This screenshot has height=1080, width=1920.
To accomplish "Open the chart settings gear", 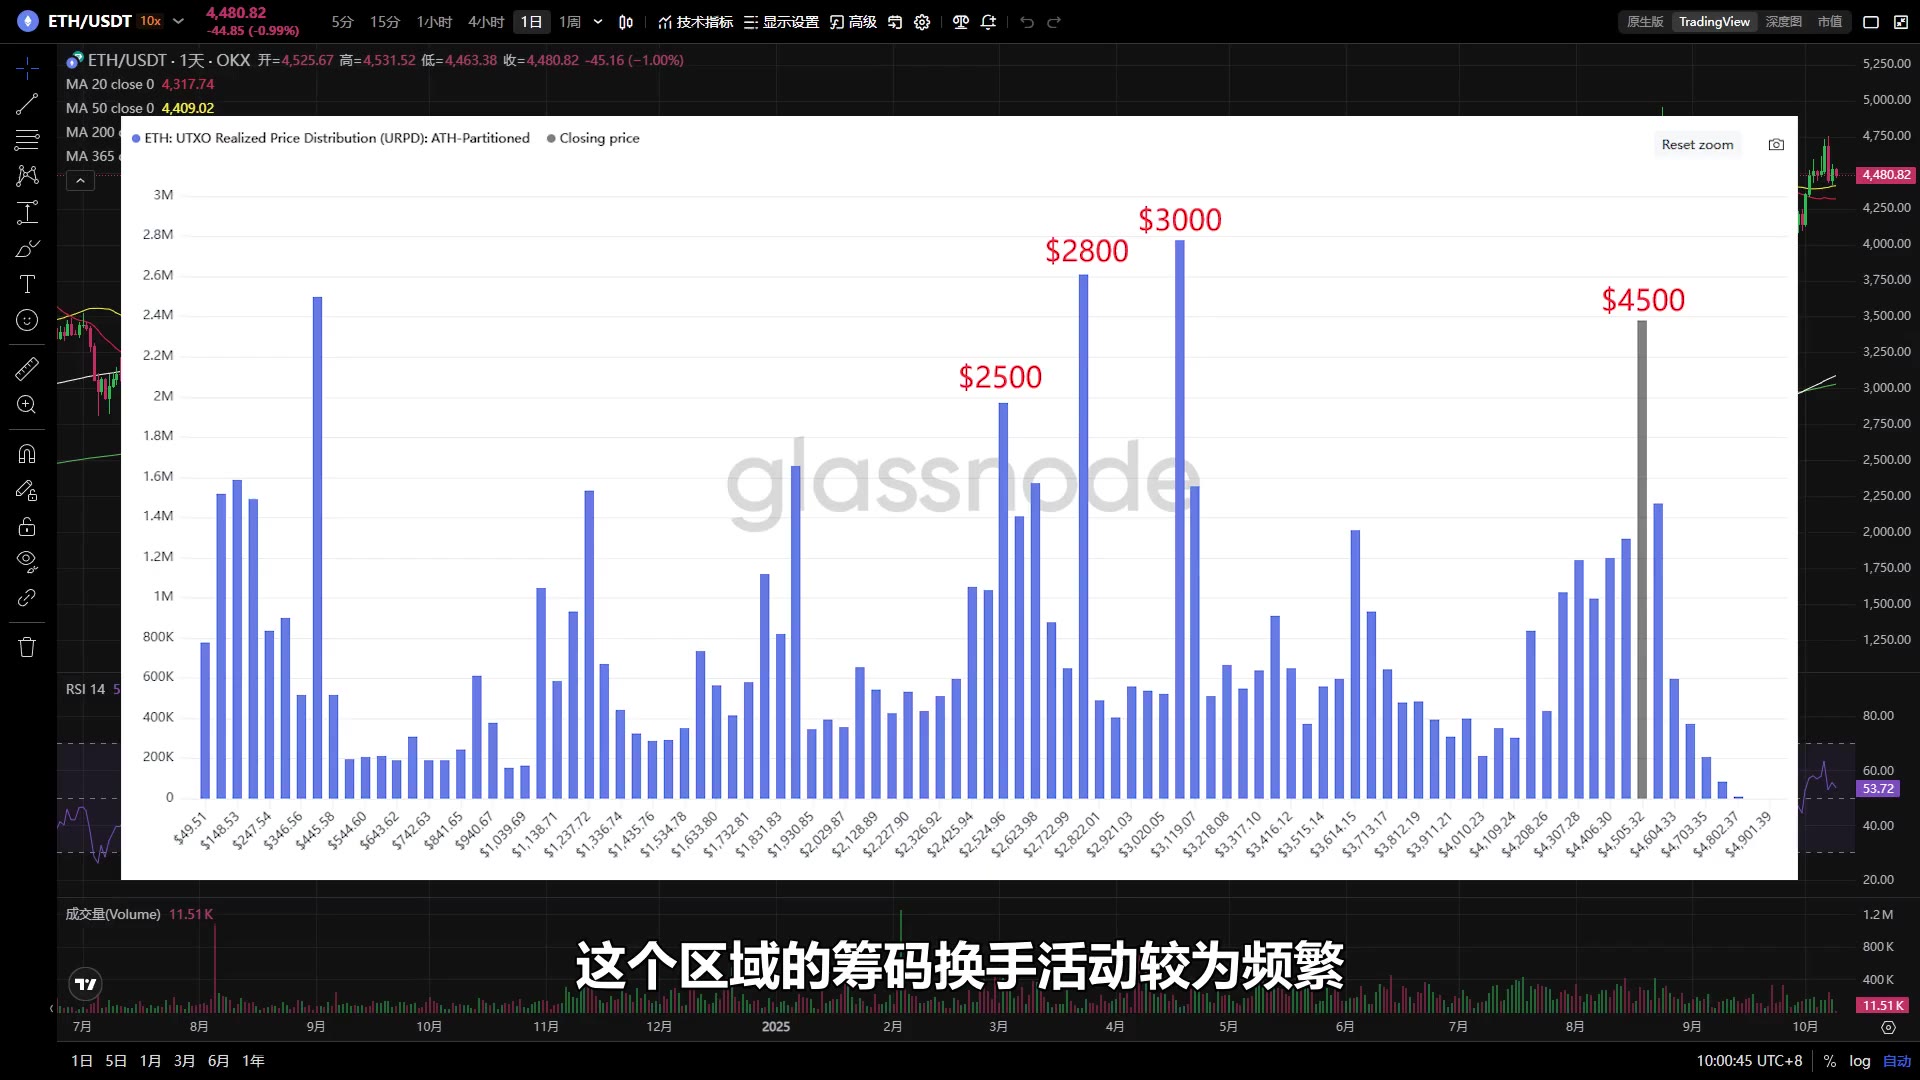I will pos(922,22).
